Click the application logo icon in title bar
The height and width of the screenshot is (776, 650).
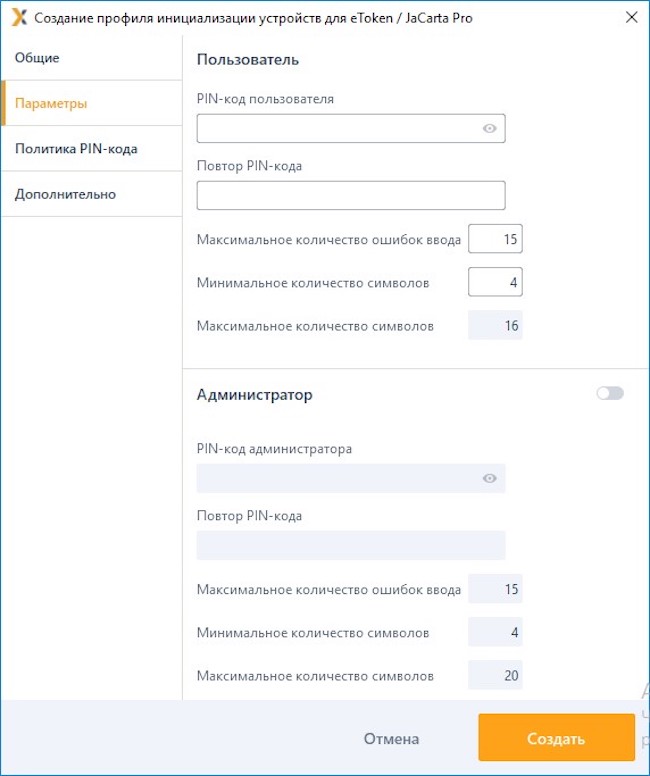pyautogui.click(x=18, y=18)
